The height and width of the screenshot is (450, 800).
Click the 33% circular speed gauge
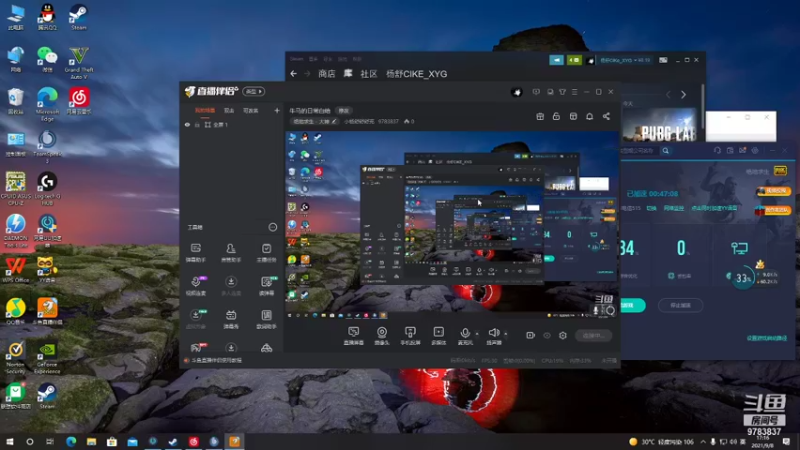pyautogui.click(x=743, y=278)
